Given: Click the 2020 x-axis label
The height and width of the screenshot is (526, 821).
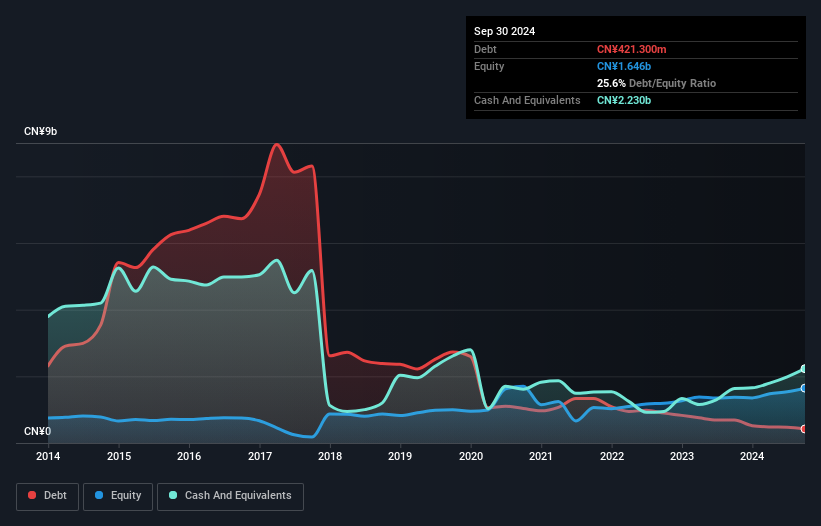Looking at the screenshot, I should pyautogui.click(x=471, y=456).
